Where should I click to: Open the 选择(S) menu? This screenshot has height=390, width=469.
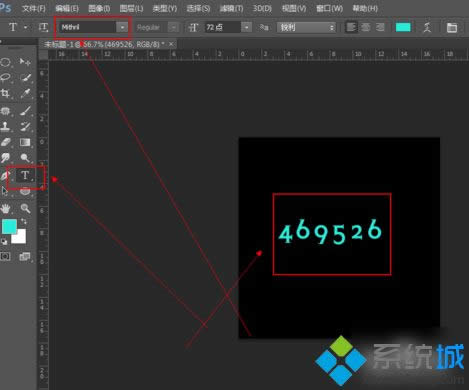point(198,8)
